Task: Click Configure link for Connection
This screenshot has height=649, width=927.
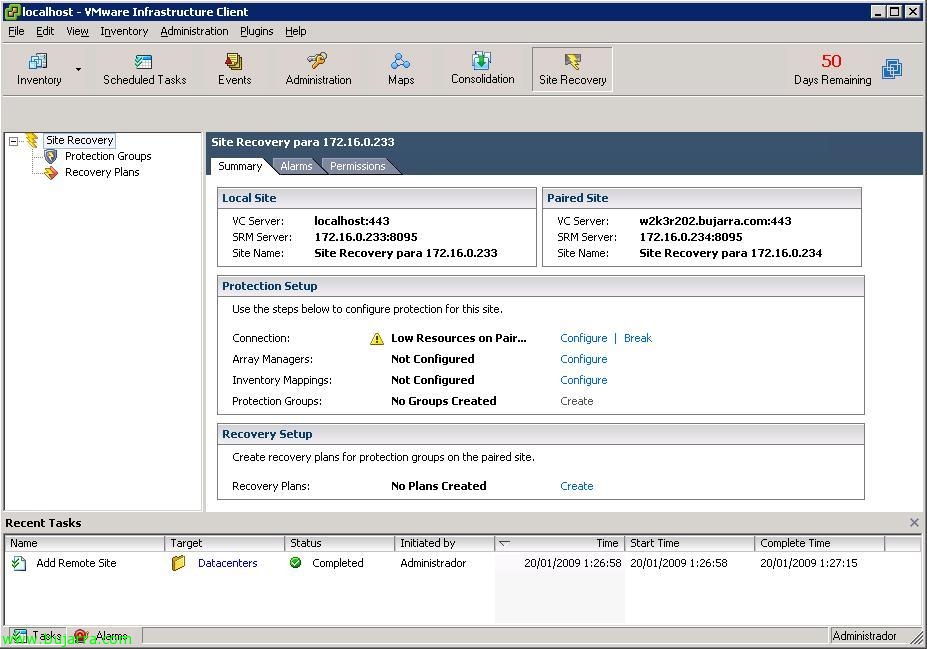Action: click(x=584, y=338)
